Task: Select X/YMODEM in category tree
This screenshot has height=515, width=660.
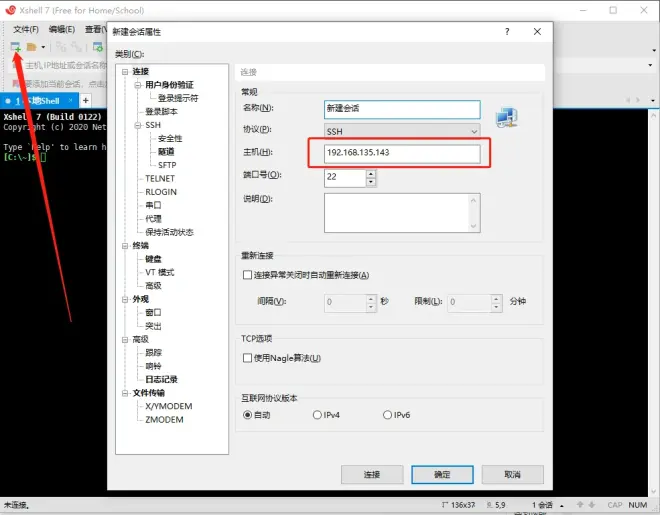Action: (169, 406)
